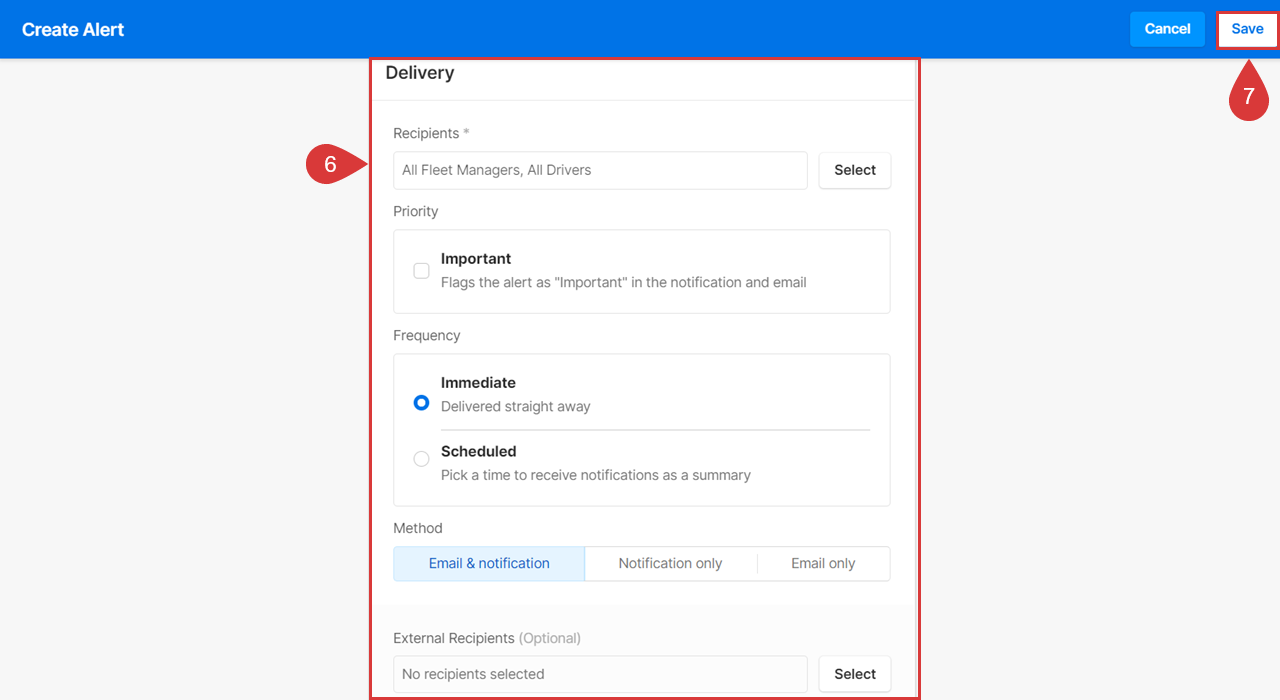This screenshot has height=700, width=1280.
Task: Enable the Important priority flag
Action: pos(421,270)
